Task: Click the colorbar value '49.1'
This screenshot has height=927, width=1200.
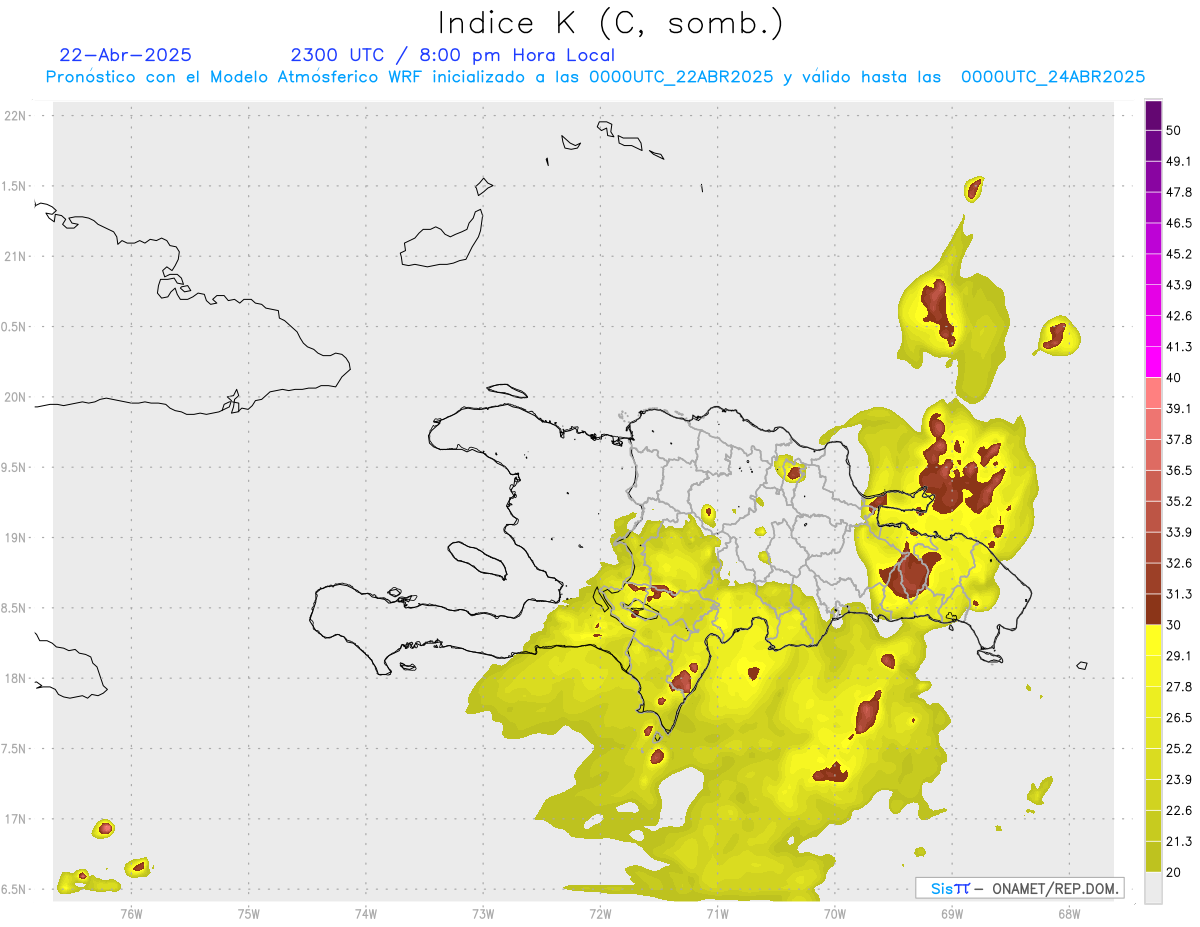Action: click(x=1179, y=161)
